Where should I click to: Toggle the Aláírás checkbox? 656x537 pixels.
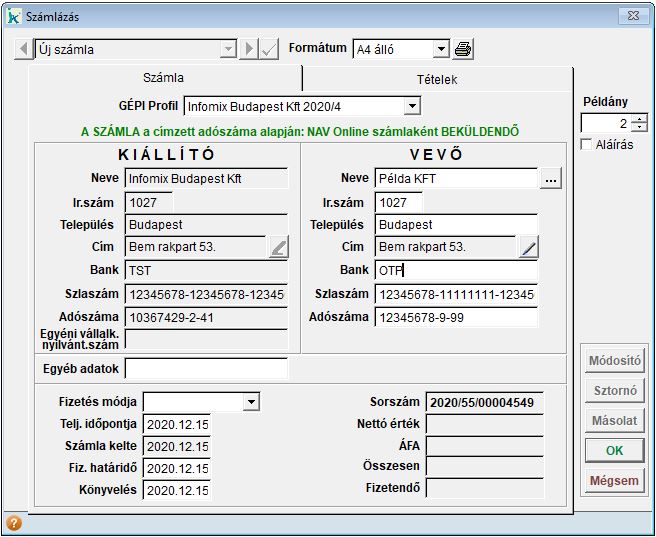point(587,145)
